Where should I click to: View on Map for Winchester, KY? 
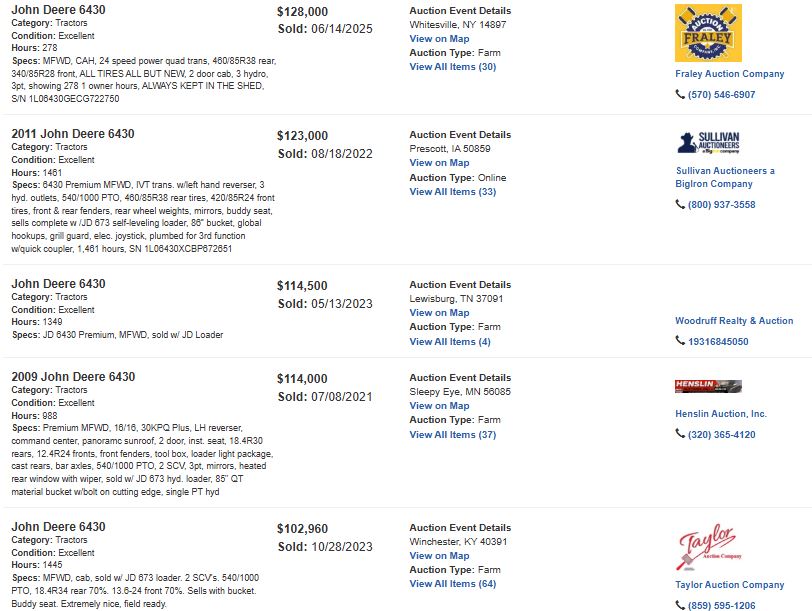click(439, 556)
